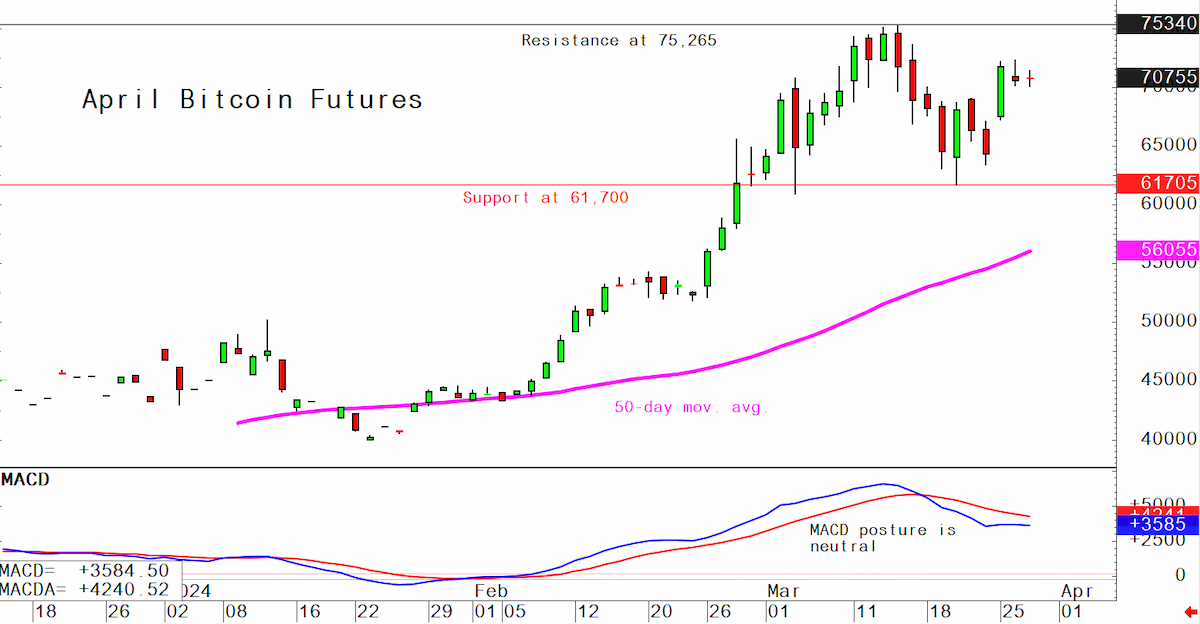
Task: Click the '20' date axis label
Action: (659, 610)
